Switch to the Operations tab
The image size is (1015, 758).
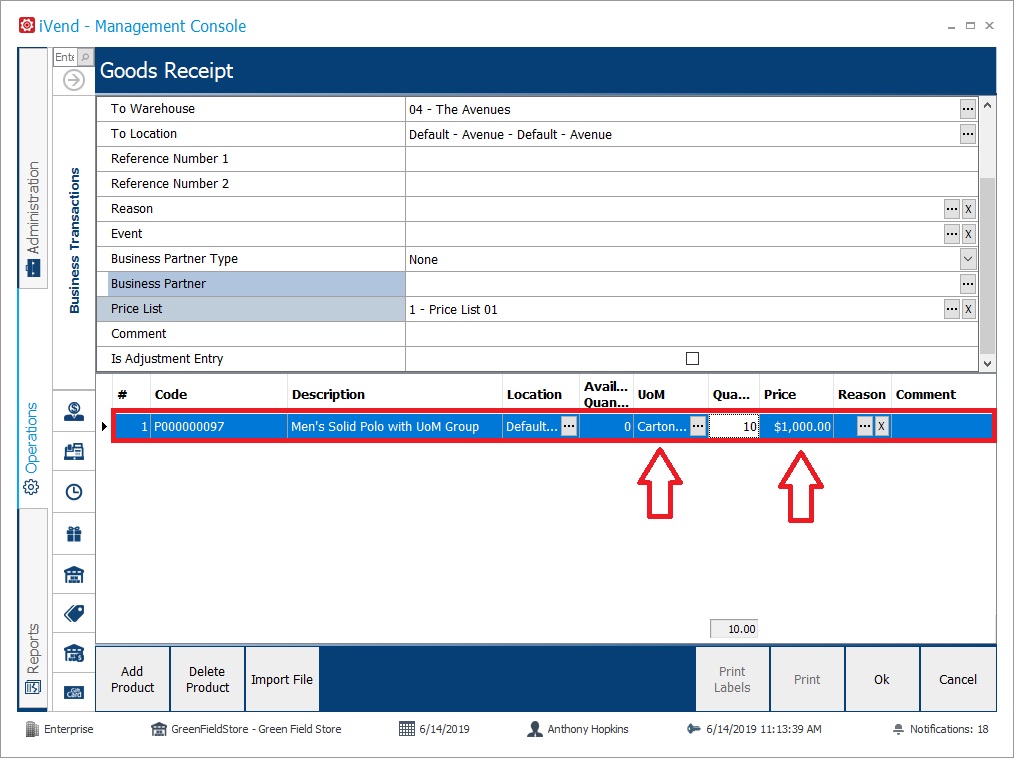click(32, 399)
